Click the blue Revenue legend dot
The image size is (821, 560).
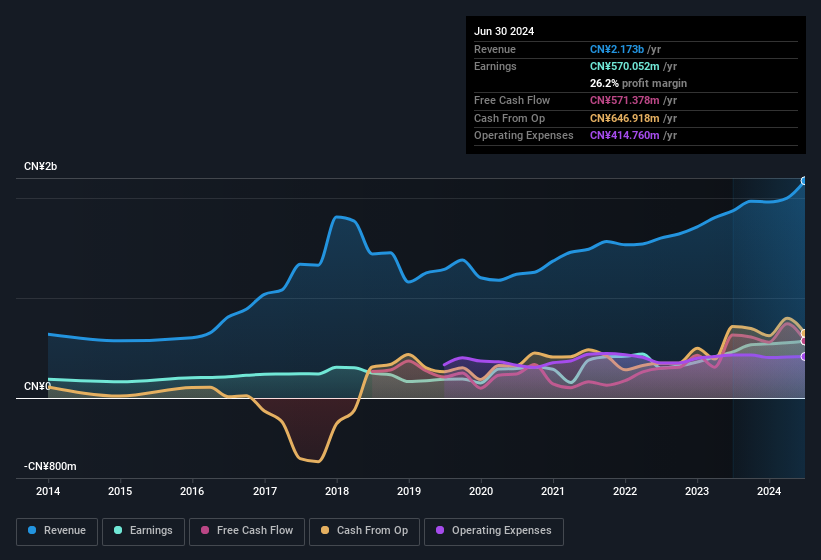point(32,530)
